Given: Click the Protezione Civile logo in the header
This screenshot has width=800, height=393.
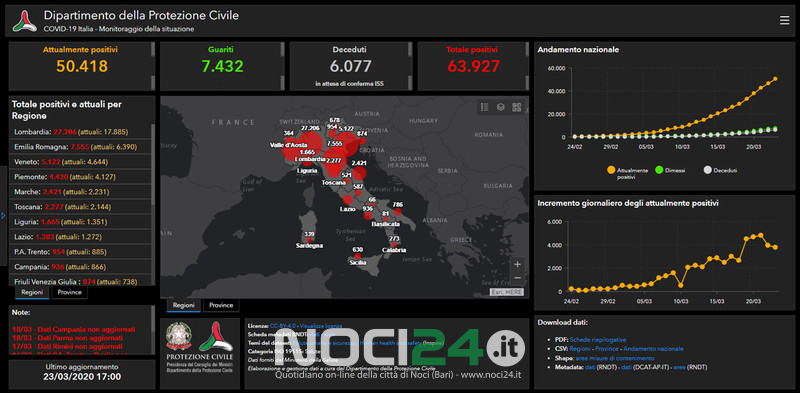Looking at the screenshot, I should pos(24,21).
